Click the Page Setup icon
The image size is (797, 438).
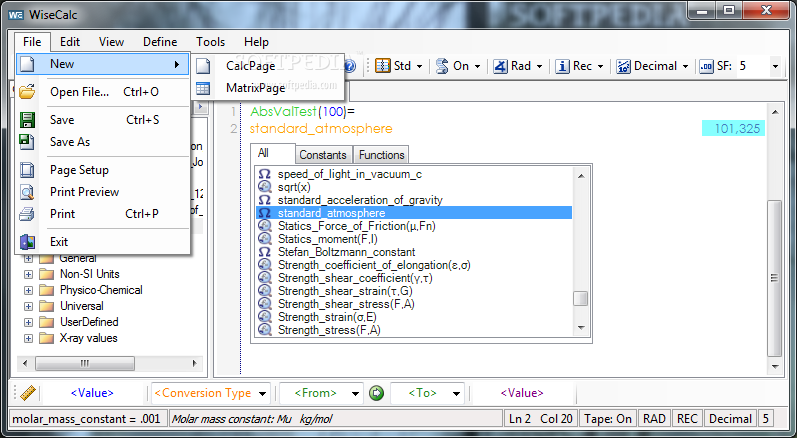point(26,170)
